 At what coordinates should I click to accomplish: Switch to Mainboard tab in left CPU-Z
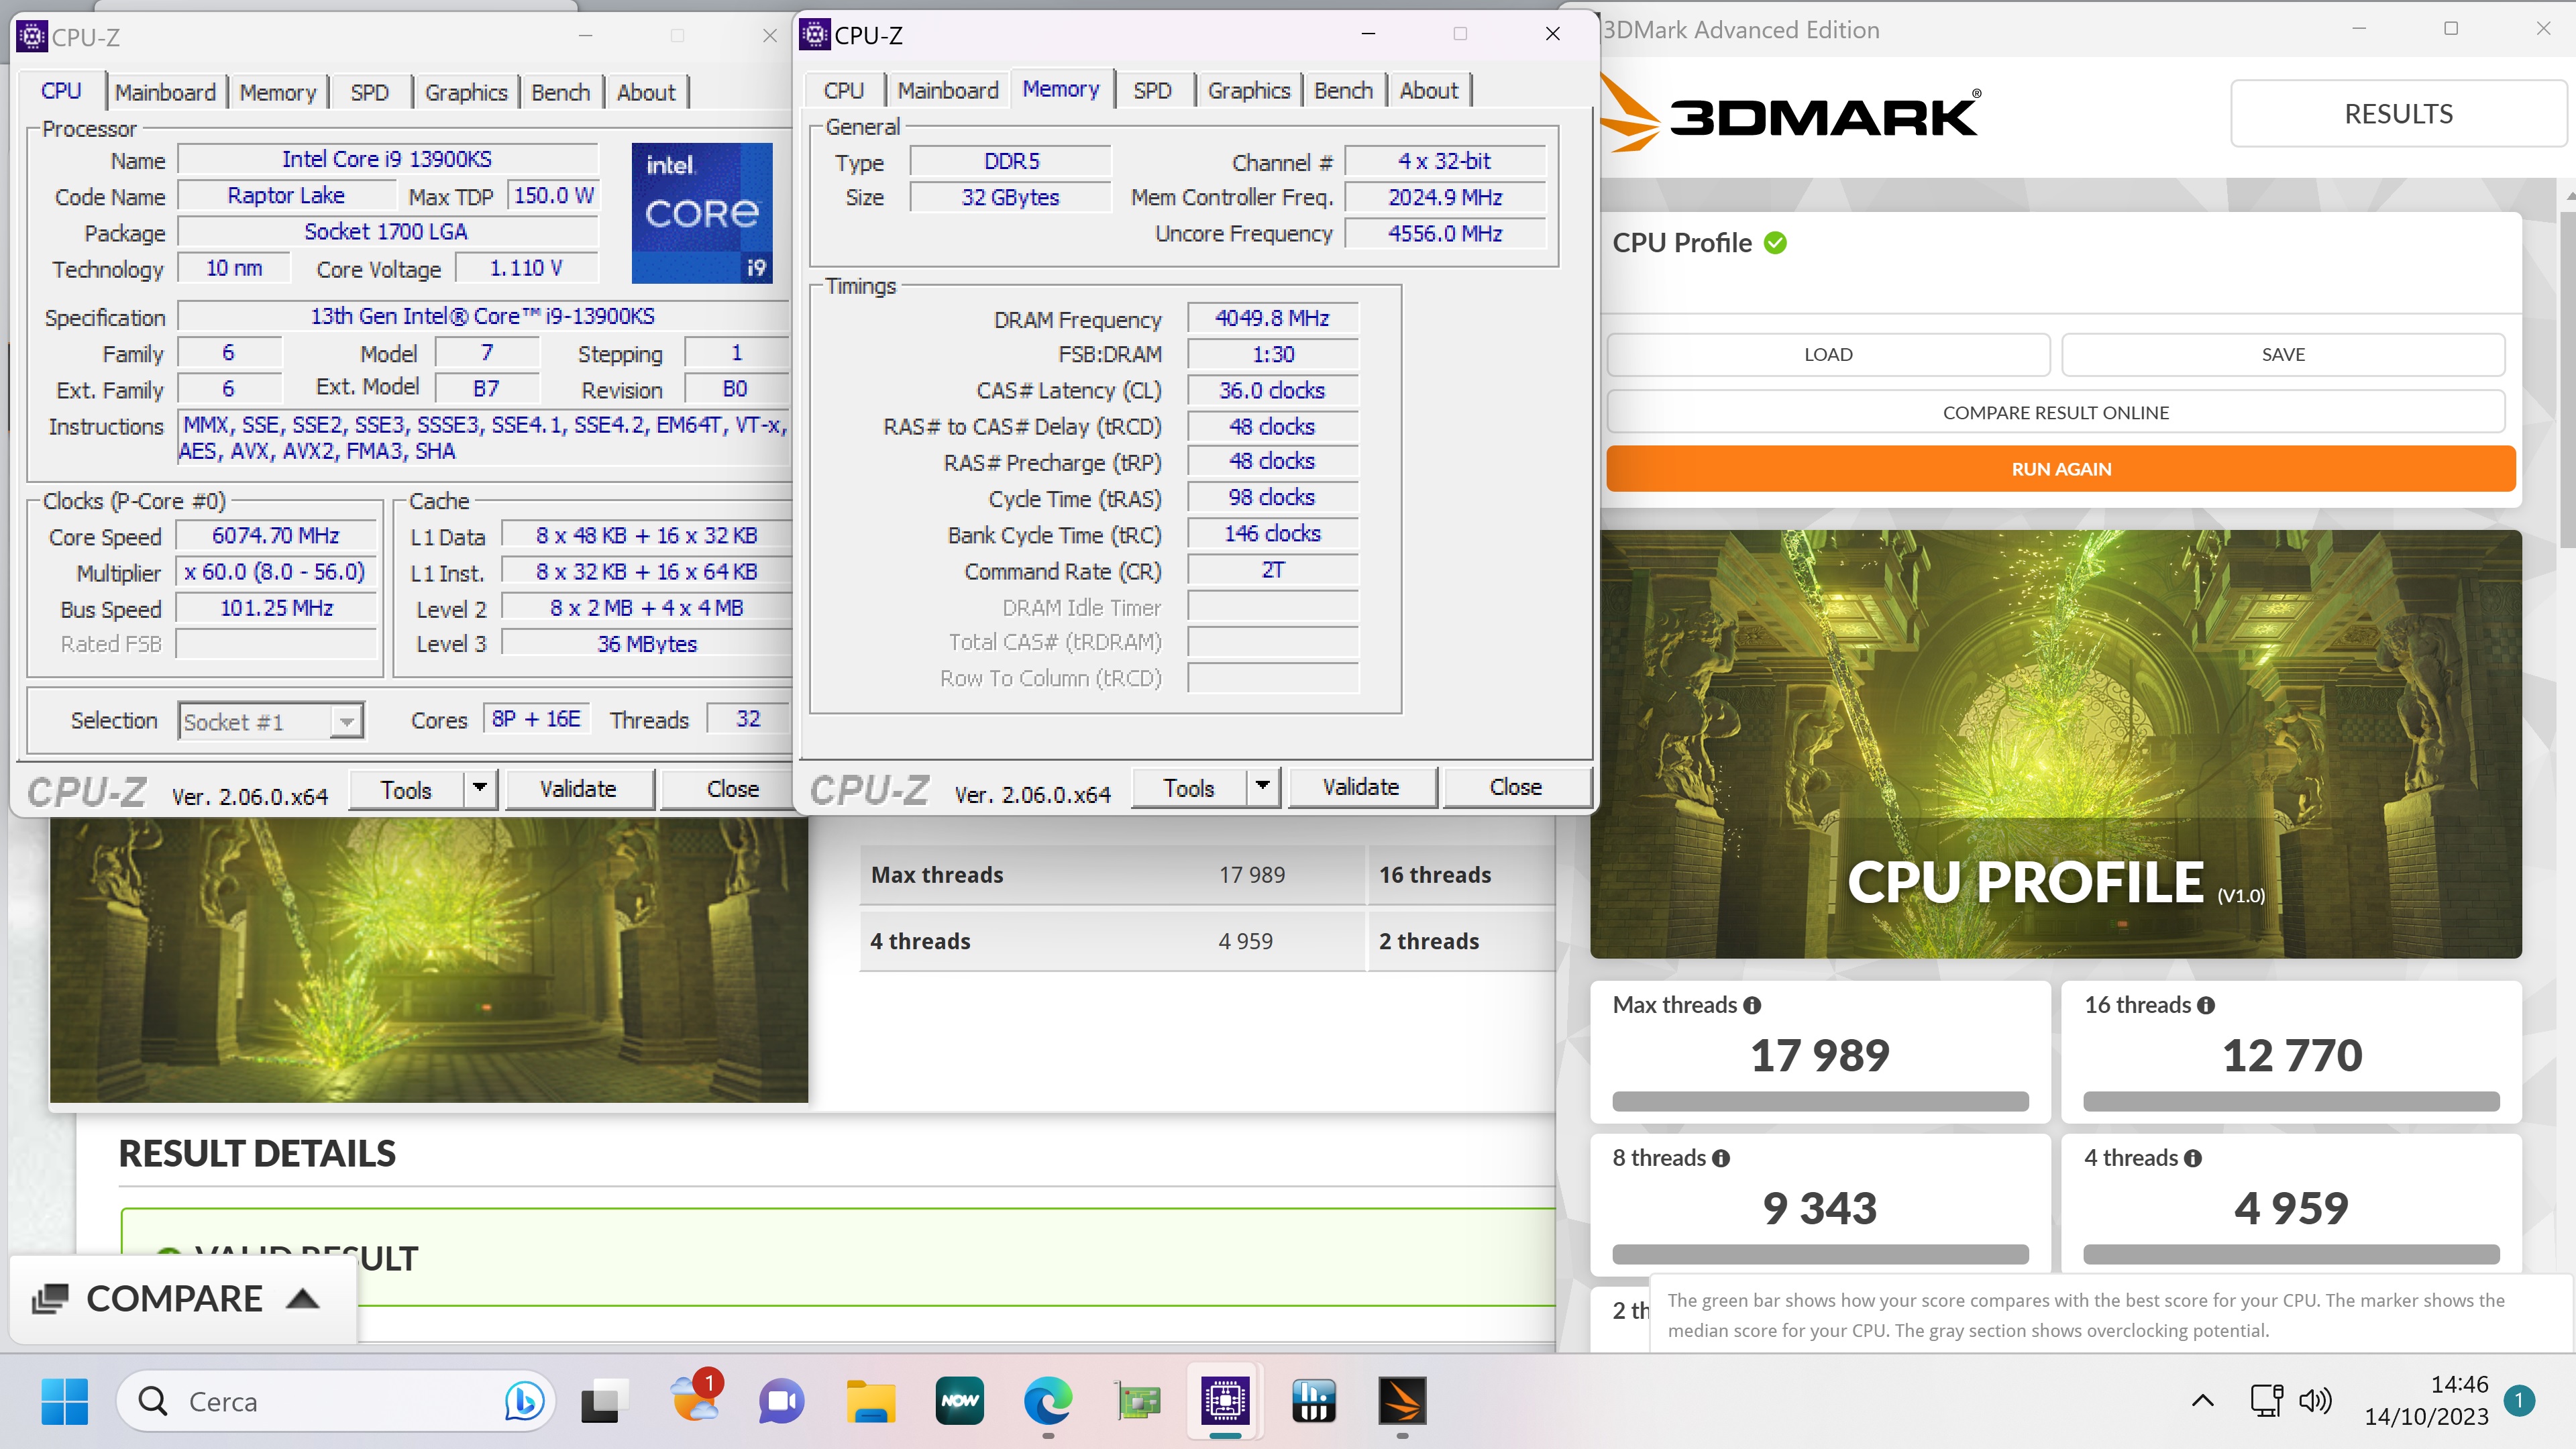[x=165, y=92]
